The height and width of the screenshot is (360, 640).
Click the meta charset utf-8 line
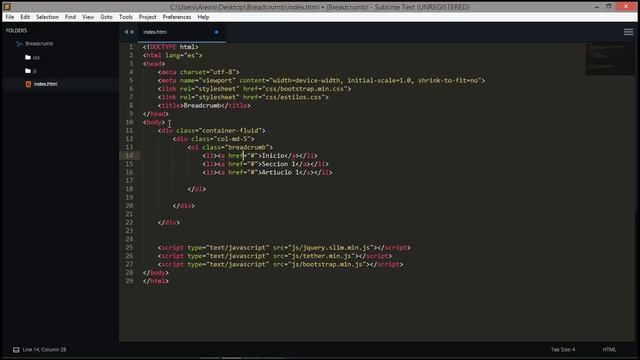pos(199,72)
